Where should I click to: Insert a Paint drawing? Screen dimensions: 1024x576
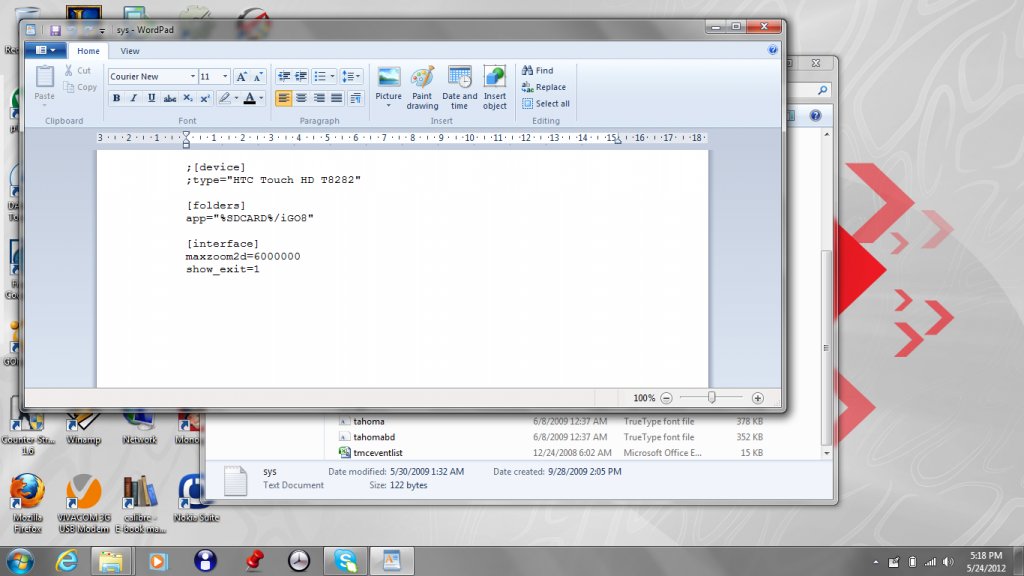pyautogui.click(x=422, y=87)
